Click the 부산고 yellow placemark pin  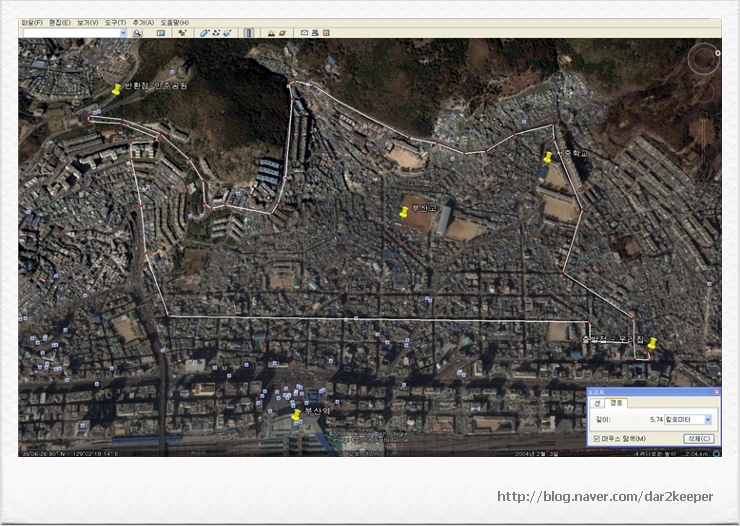coord(403,212)
